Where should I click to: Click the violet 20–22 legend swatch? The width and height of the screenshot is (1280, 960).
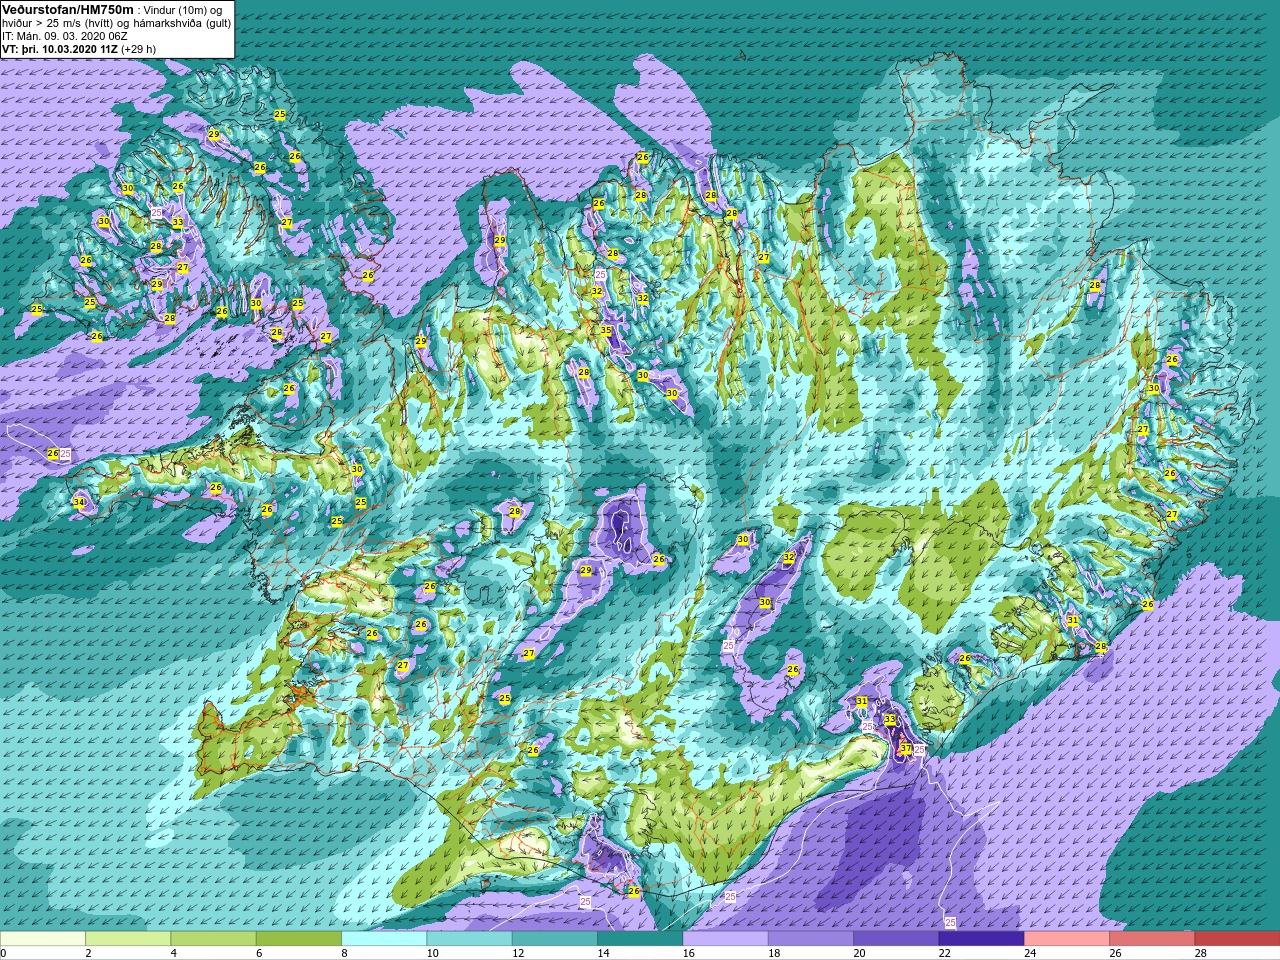(896, 939)
